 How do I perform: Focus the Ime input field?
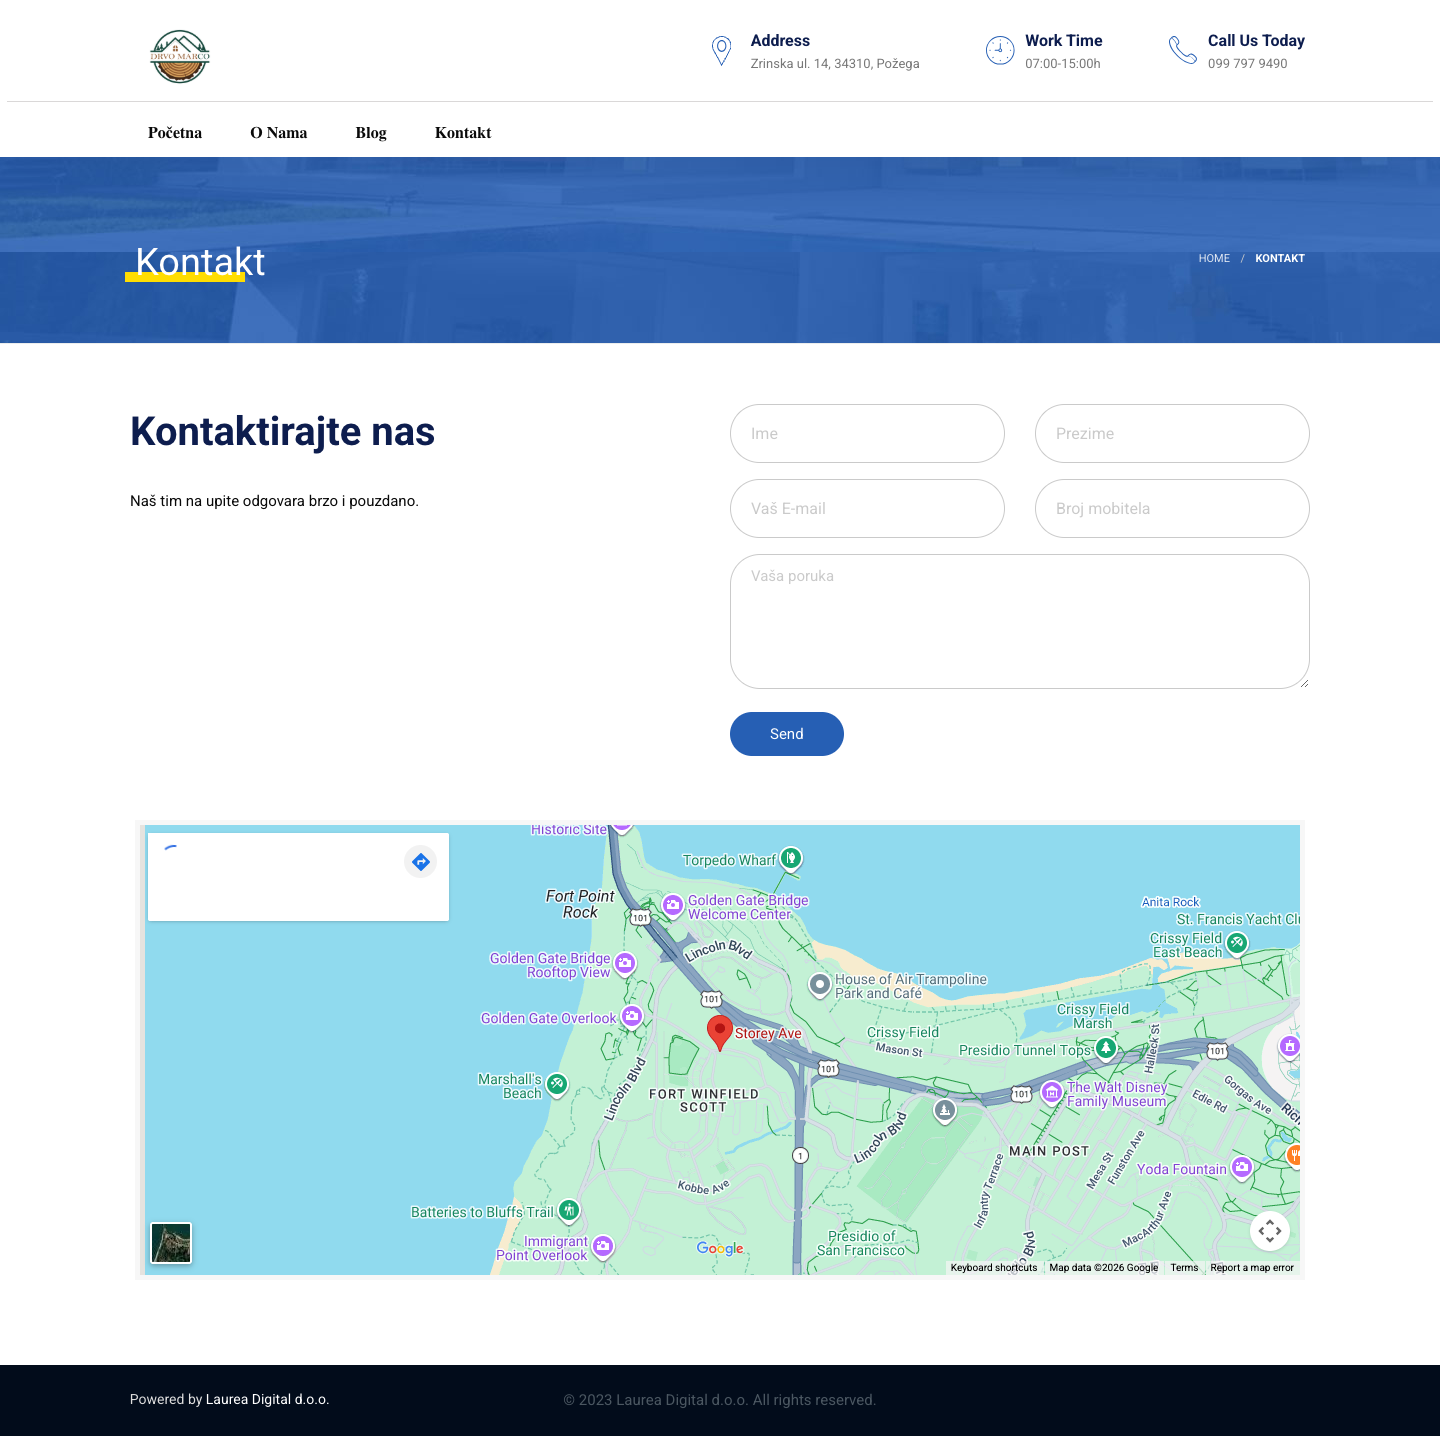tap(867, 433)
